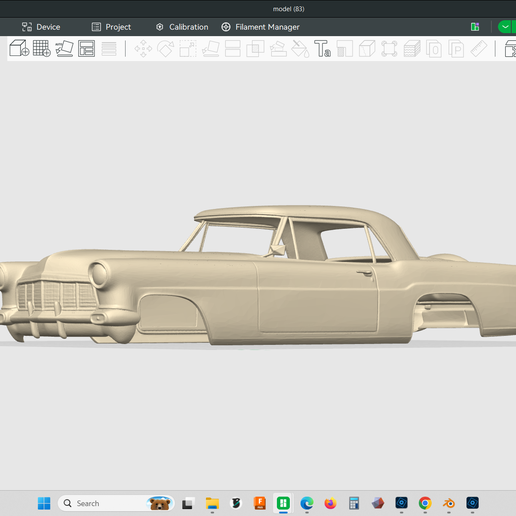The width and height of the screenshot is (516, 516).
Task: Click the black and teal taskbar icon
Action: pos(236,503)
